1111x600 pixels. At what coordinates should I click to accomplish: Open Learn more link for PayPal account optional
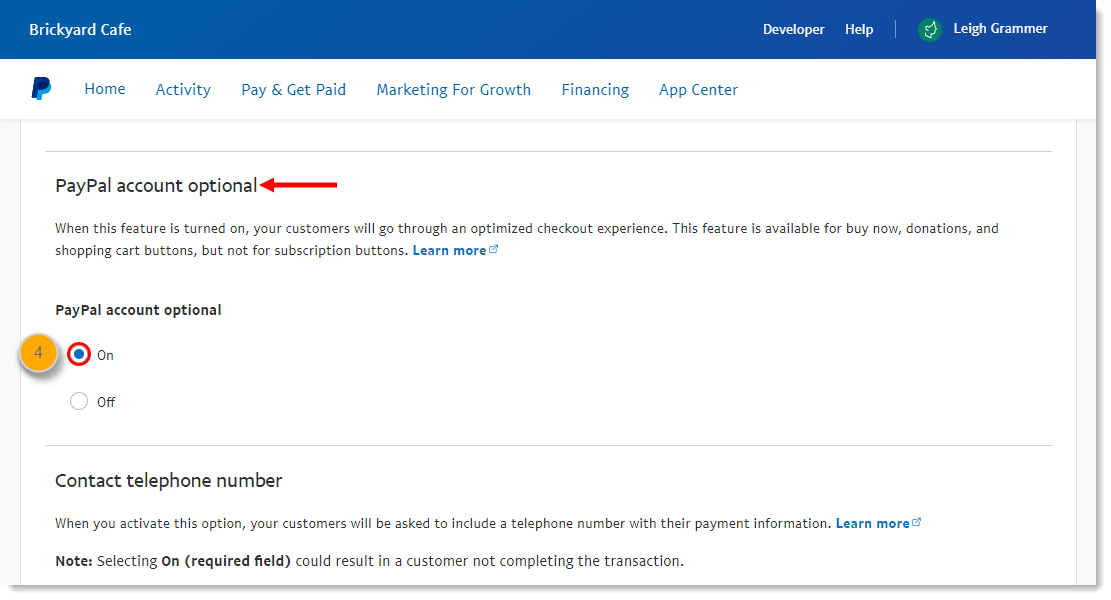coord(455,250)
